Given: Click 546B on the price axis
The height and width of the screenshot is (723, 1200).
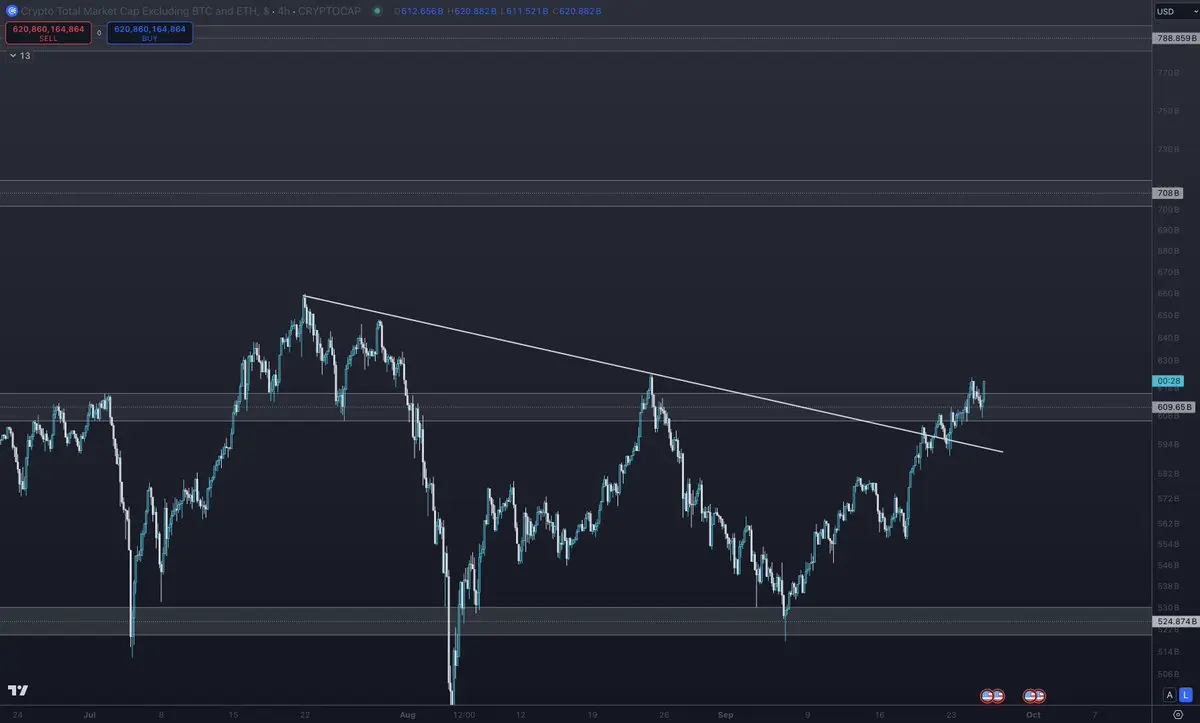Looking at the screenshot, I should [1167, 564].
